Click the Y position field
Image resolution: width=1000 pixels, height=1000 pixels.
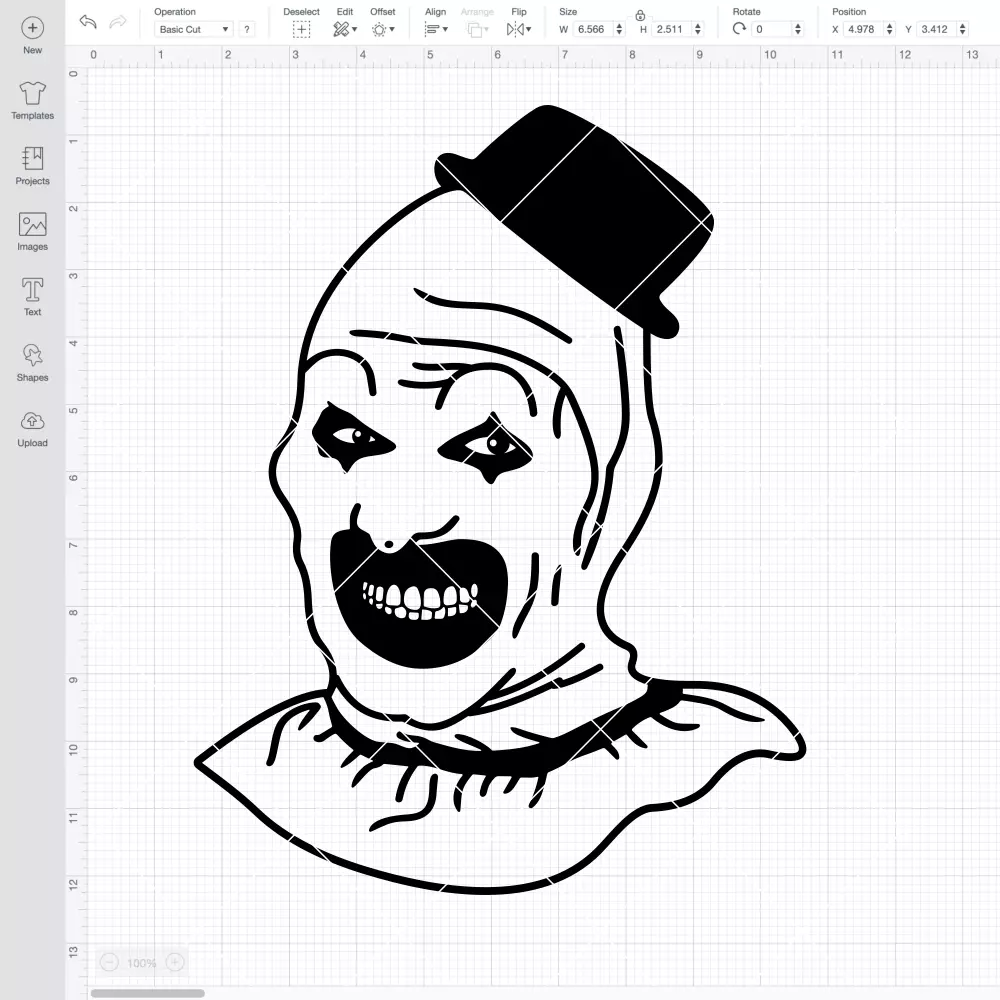(x=937, y=29)
